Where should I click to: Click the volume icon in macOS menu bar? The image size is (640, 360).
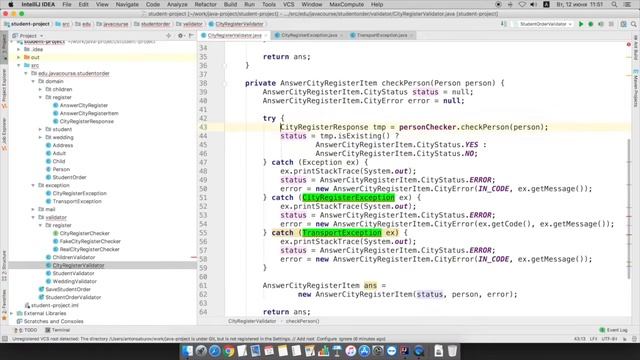tap(533, 4)
